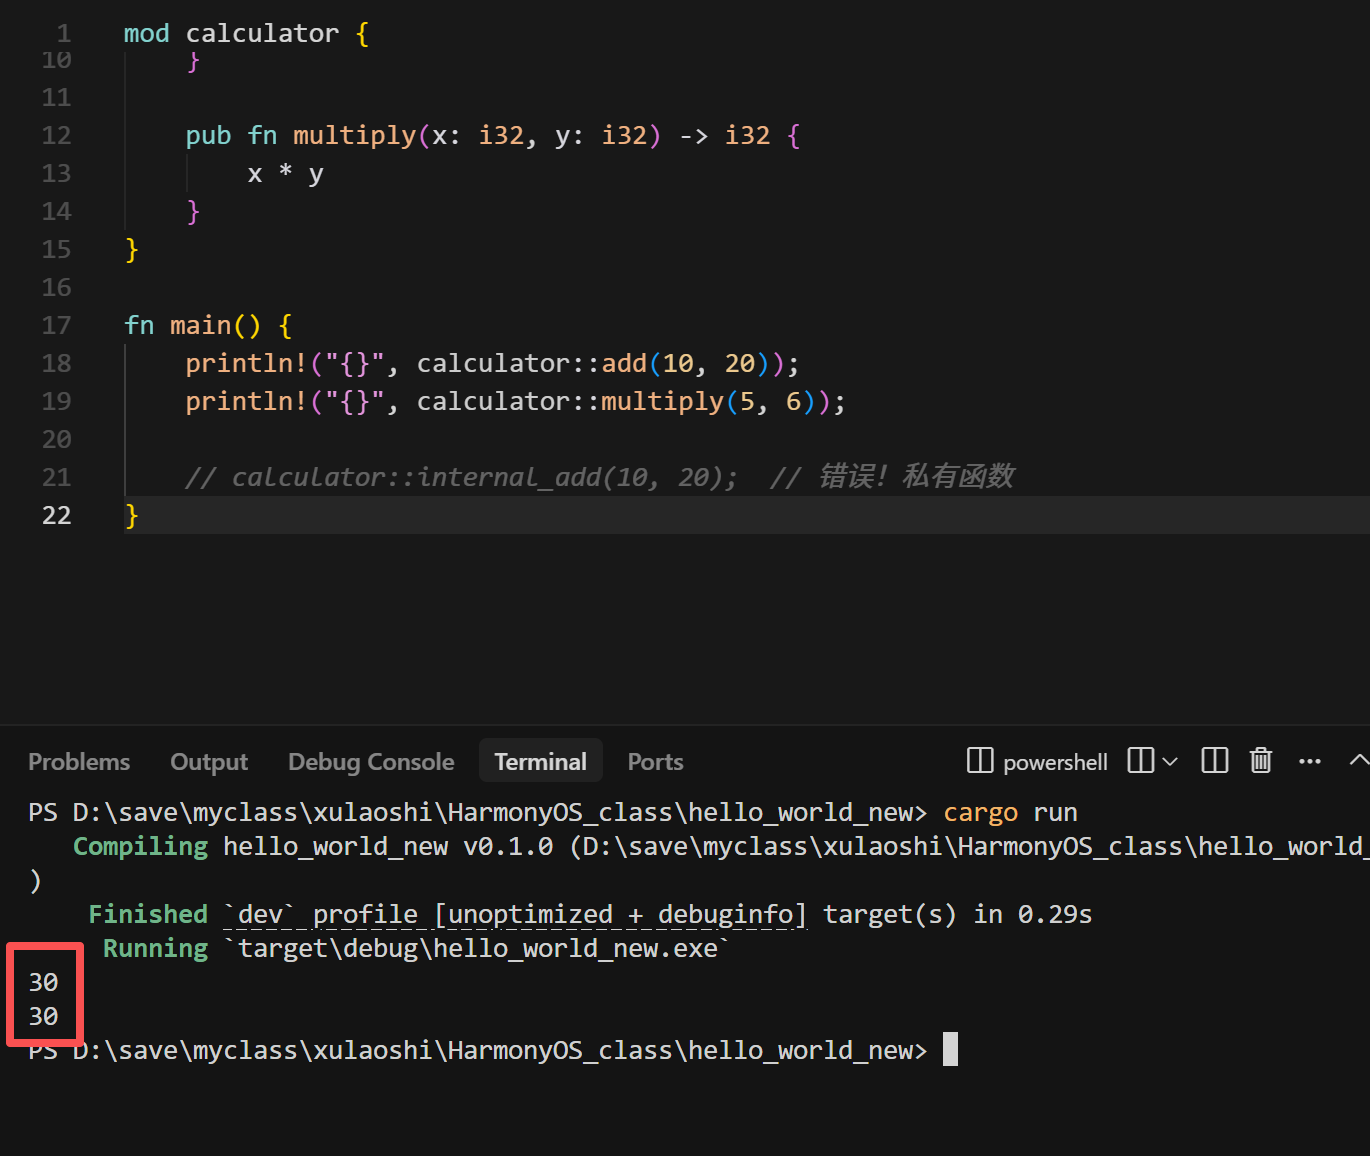Click the 'cargo run' command in terminal

(x=1010, y=812)
